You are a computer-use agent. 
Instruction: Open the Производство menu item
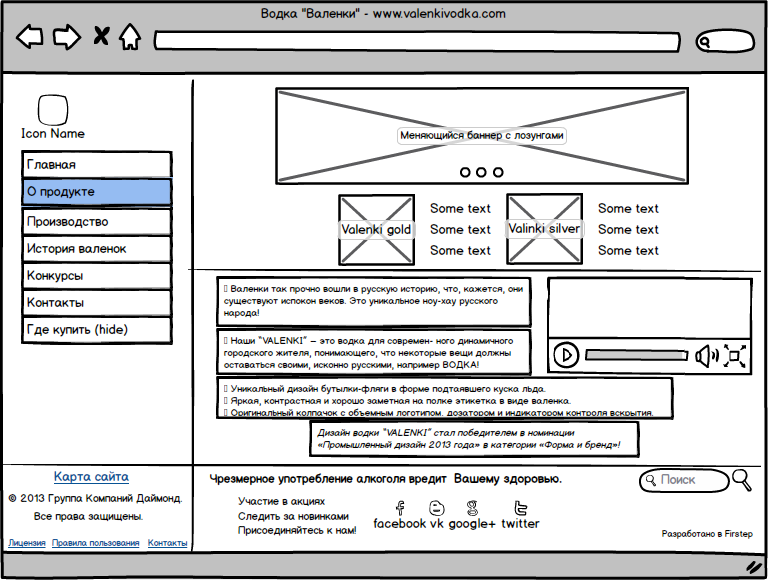click(x=97, y=221)
